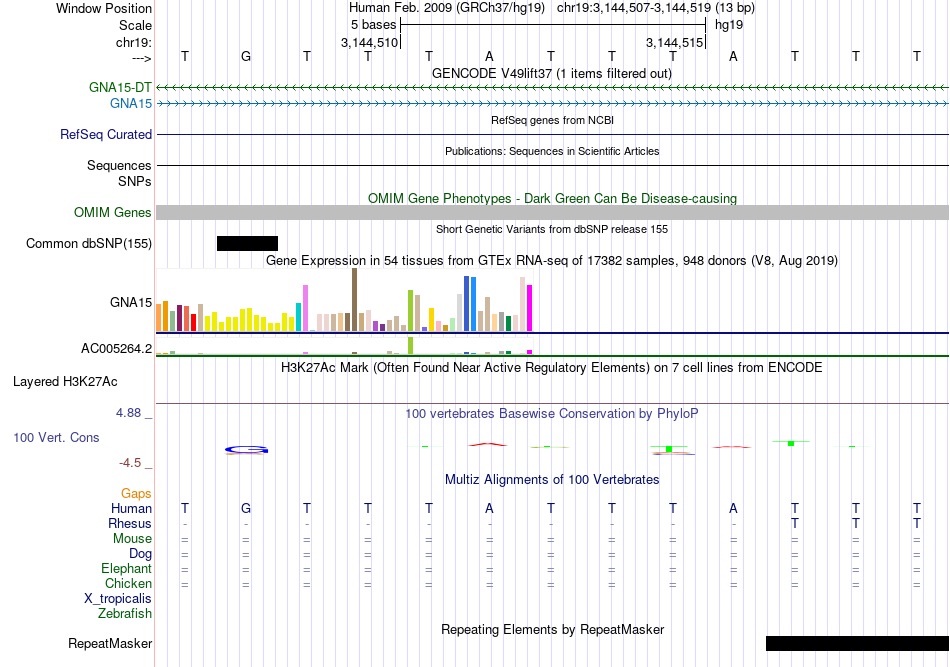Click the Dog species label
This screenshot has width=950, height=667.
[x=140, y=554]
